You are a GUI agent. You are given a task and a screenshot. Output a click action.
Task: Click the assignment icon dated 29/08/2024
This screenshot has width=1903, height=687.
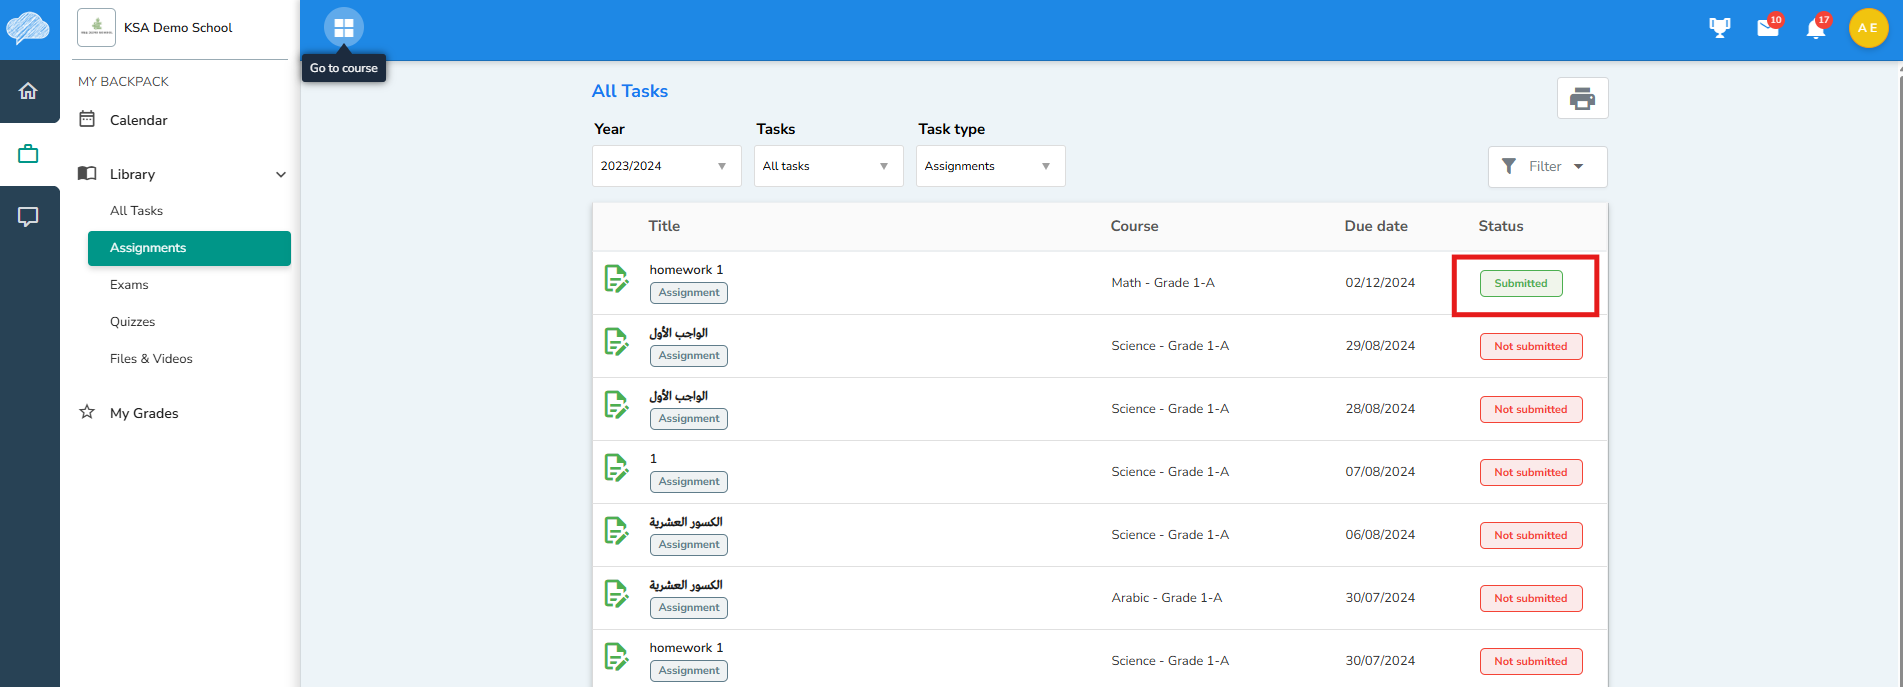(616, 342)
